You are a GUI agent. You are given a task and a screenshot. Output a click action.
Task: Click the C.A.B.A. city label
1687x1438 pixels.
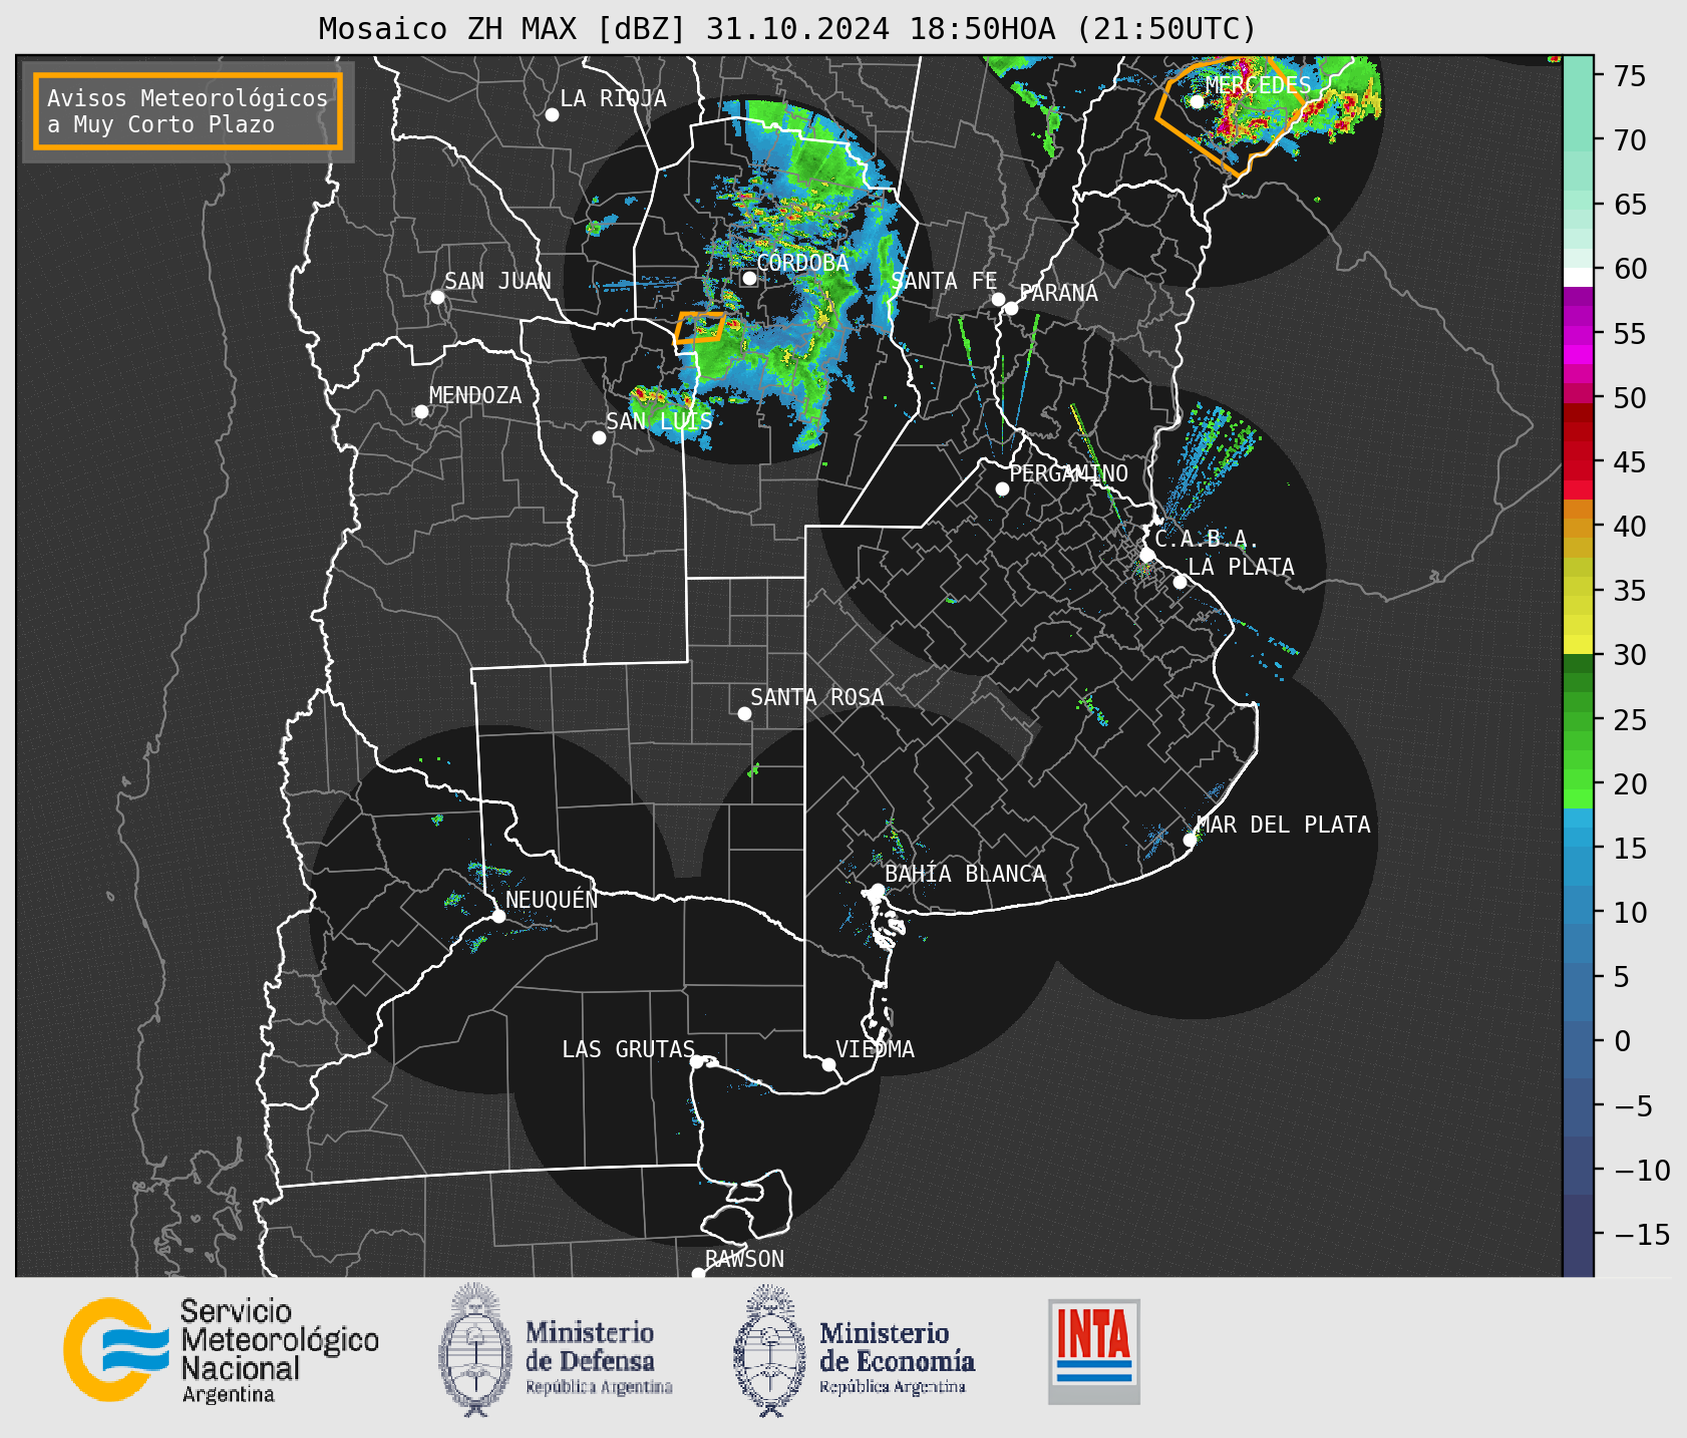click(1207, 539)
